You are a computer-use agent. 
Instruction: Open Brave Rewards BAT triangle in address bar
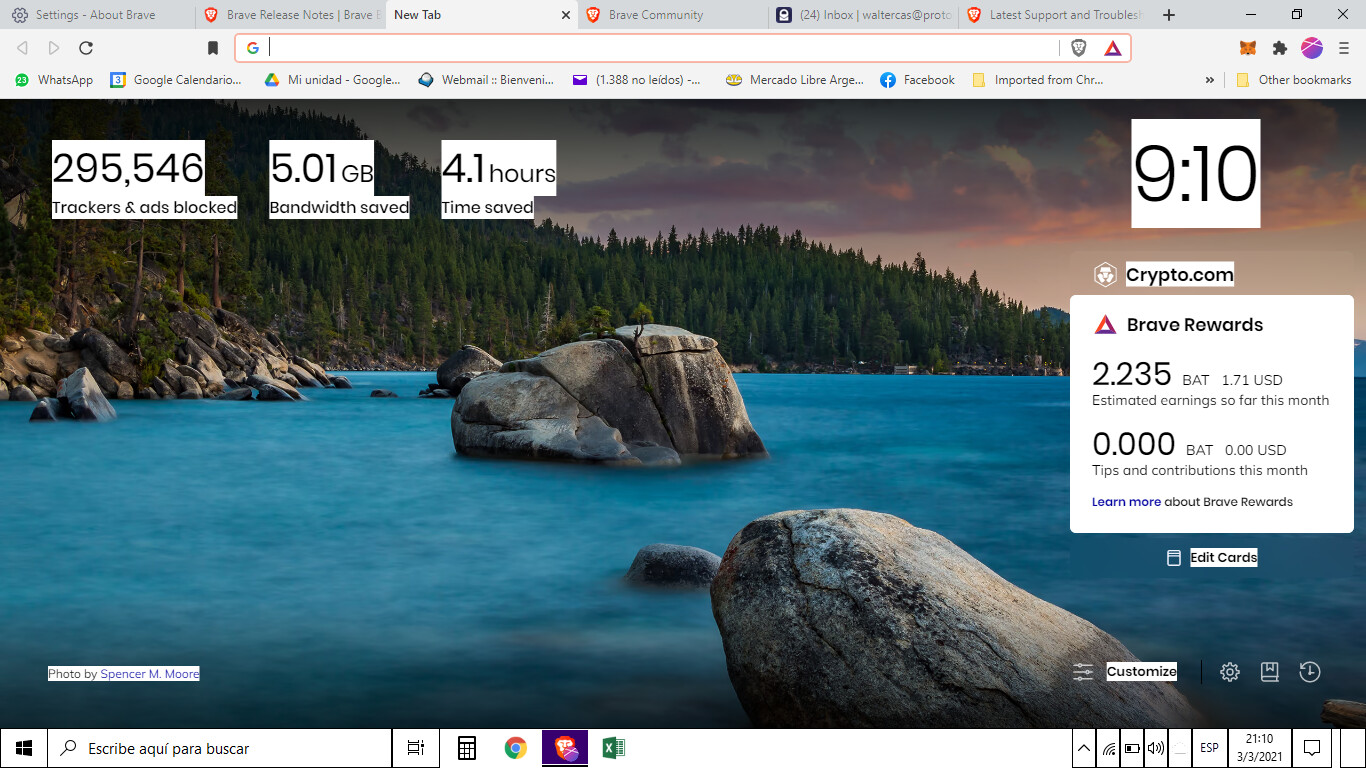click(1113, 47)
